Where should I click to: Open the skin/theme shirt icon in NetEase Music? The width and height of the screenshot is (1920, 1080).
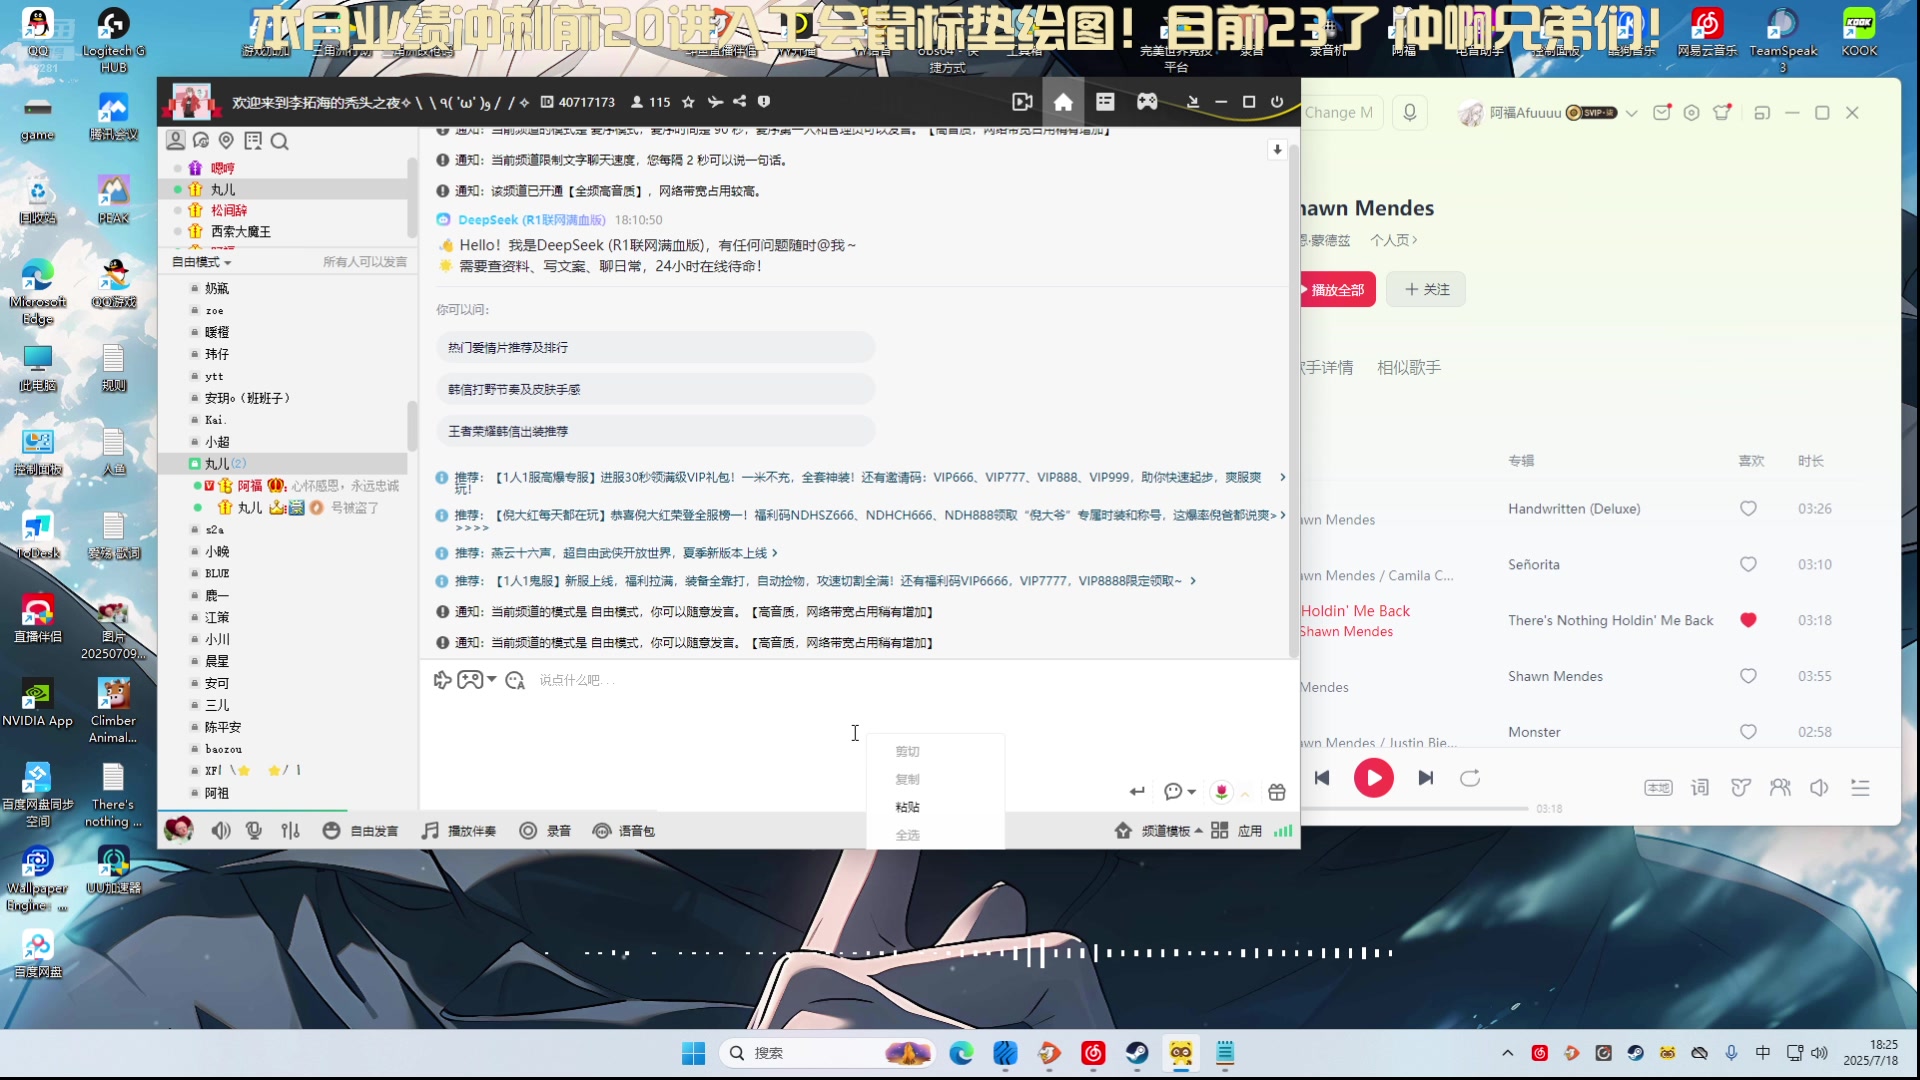1722,113
